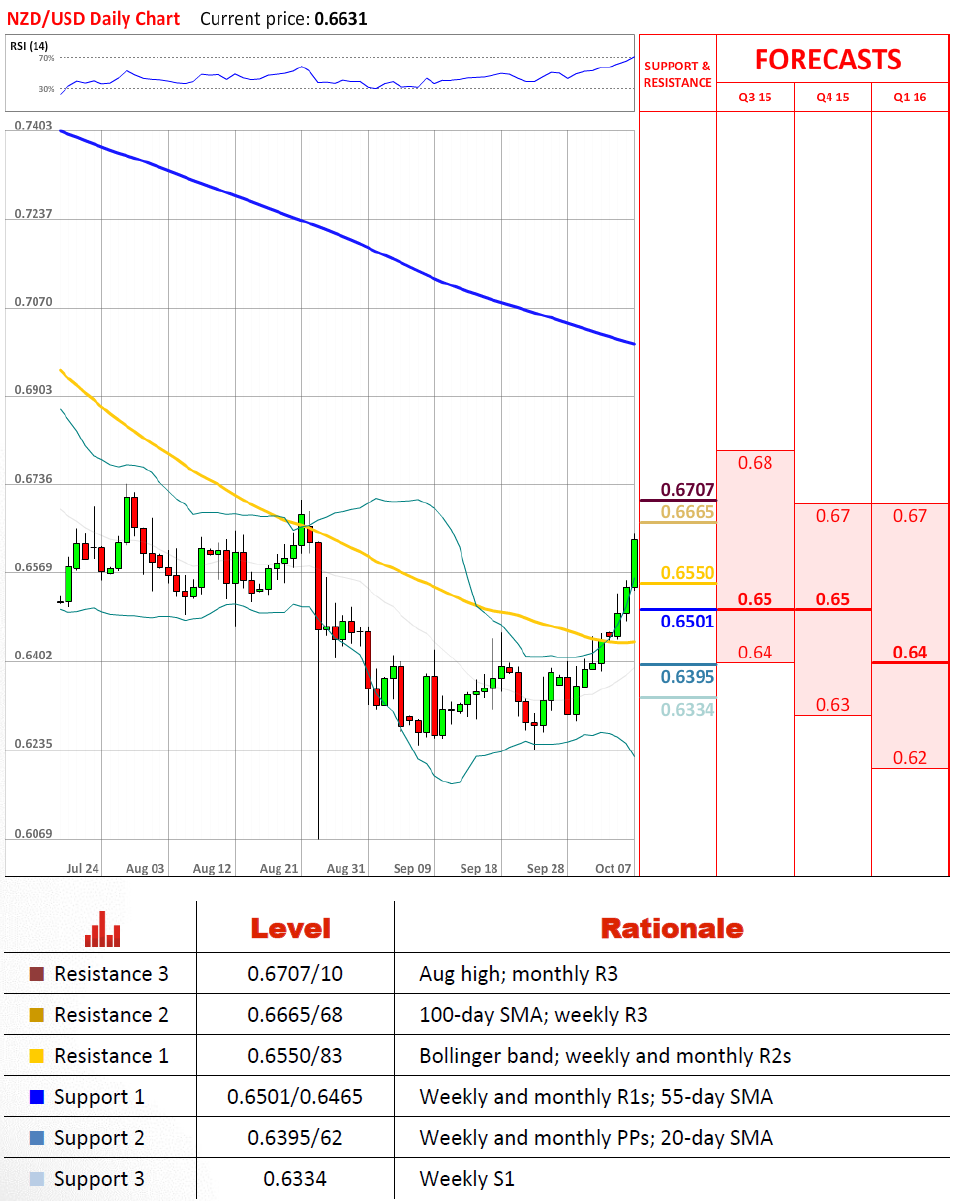962x1201 pixels.
Task: Click the 0.6501/0.6465 level cell
Action: tap(295, 1097)
